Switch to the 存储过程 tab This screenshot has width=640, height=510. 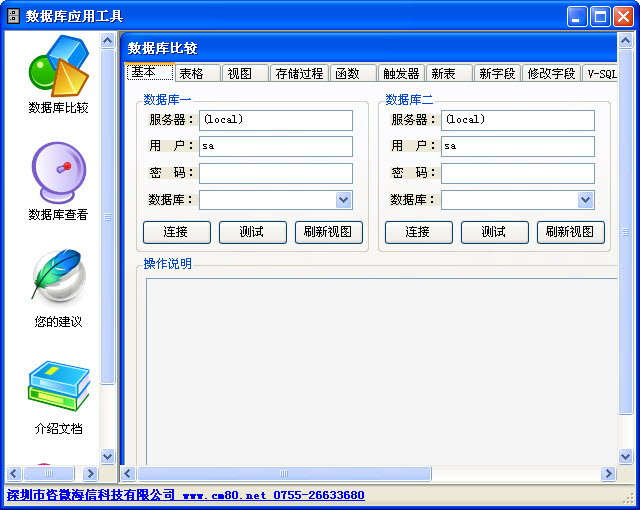click(299, 73)
